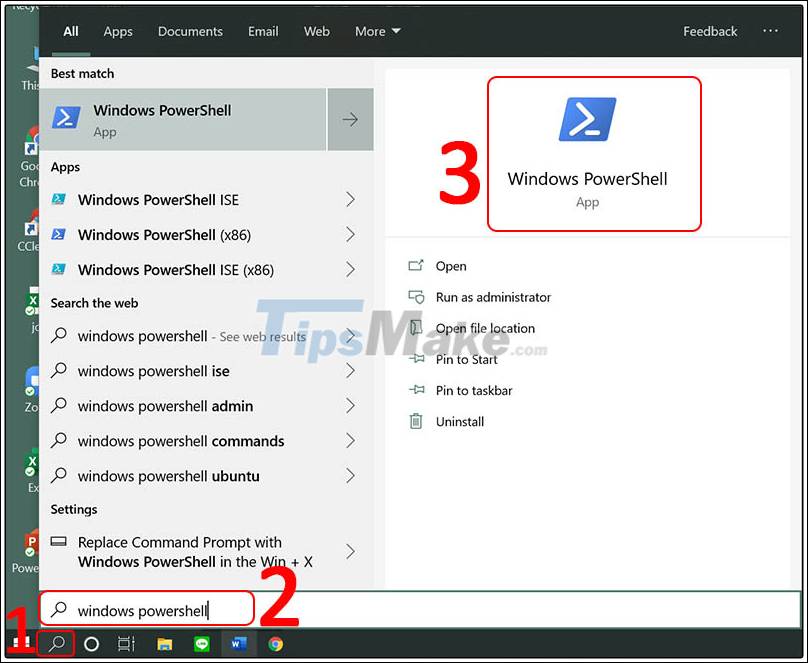
Task: Switch to the Web tab
Action: 316,31
